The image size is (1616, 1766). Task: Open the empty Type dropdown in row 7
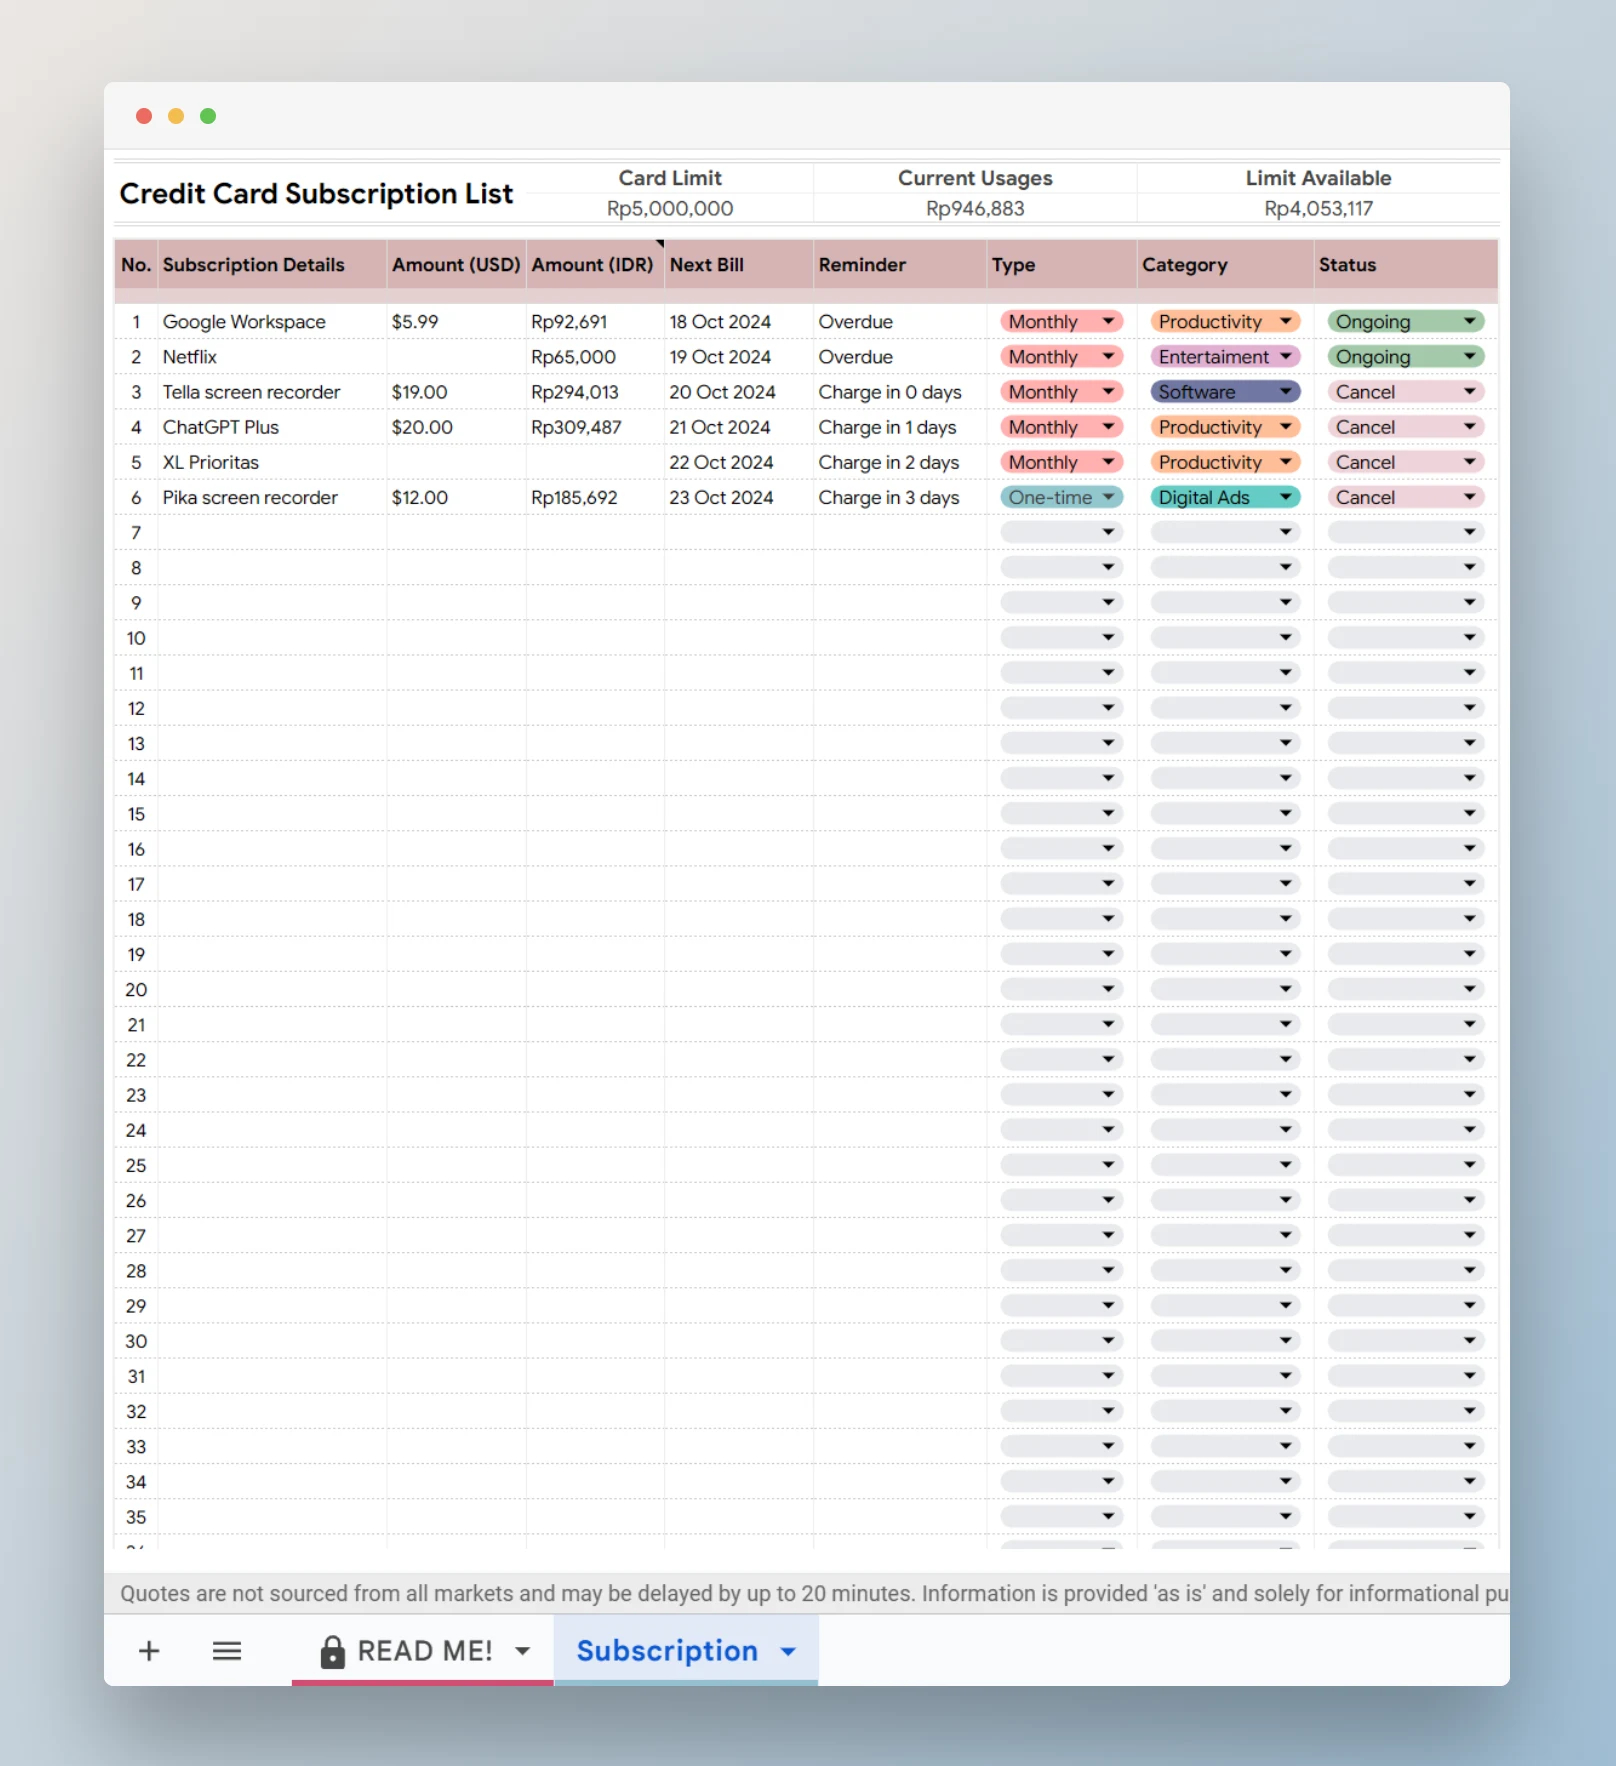pyautogui.click(x=1061, y=532)
